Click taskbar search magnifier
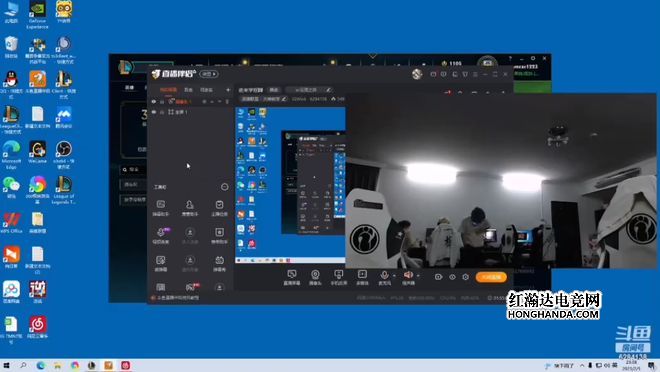 [x=23, y=365]
